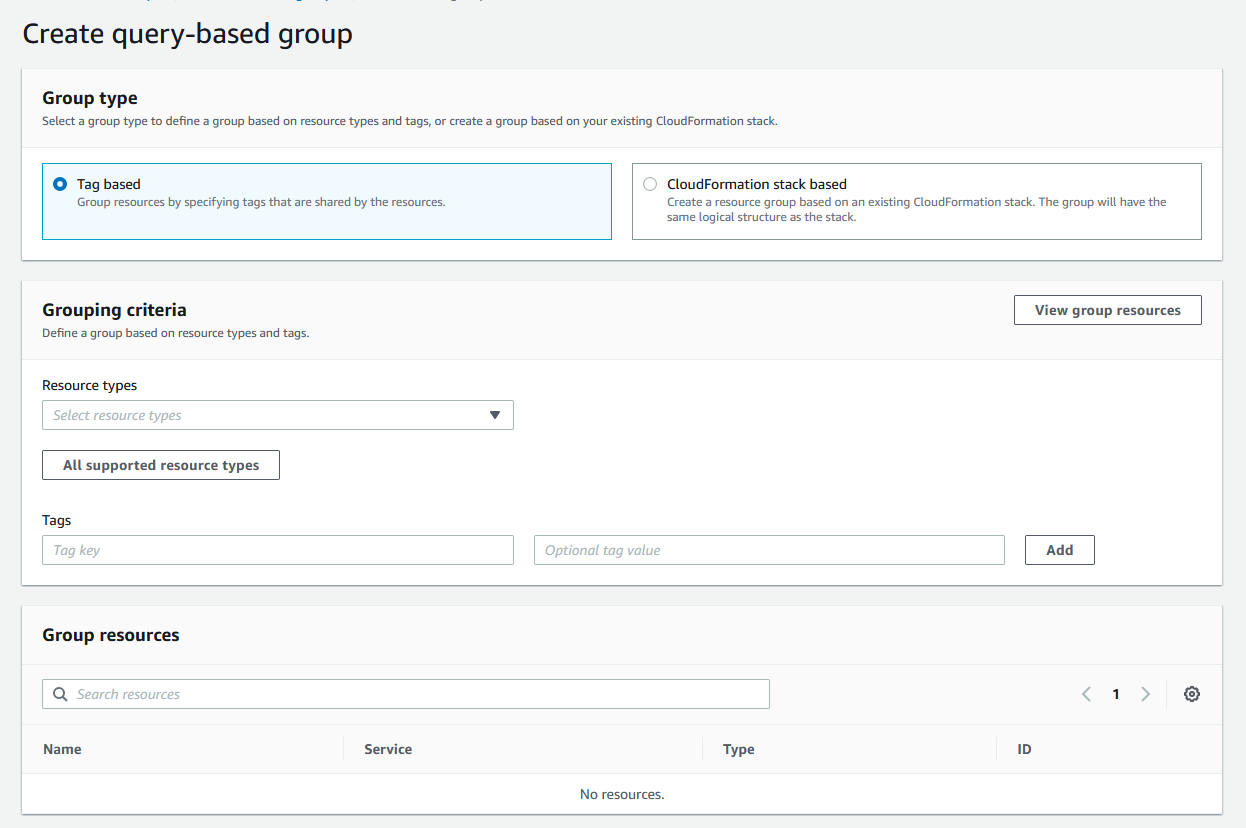Open table preferences via gear icon
This screenshot has height=828, width=1246.
(x=1191, y=694)
